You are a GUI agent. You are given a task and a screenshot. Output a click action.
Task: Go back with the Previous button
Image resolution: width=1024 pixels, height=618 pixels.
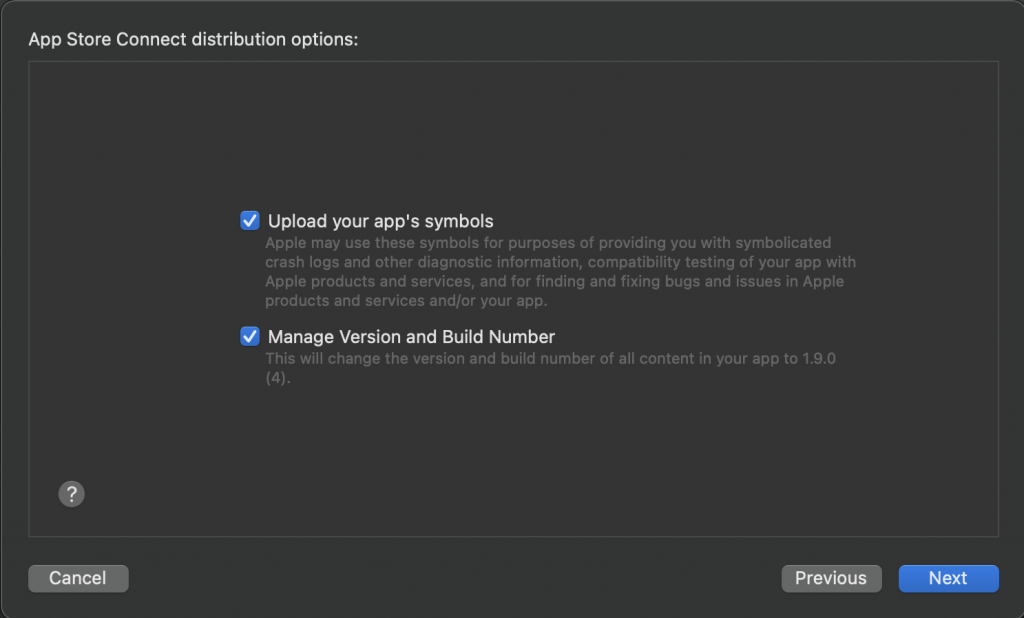[x=831, y=578]
